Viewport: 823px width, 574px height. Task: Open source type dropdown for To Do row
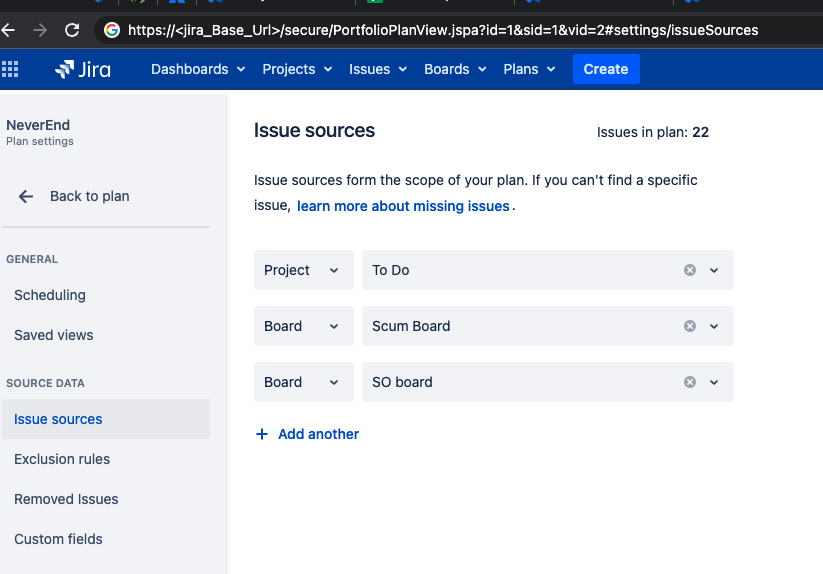(x=303, y=270)
